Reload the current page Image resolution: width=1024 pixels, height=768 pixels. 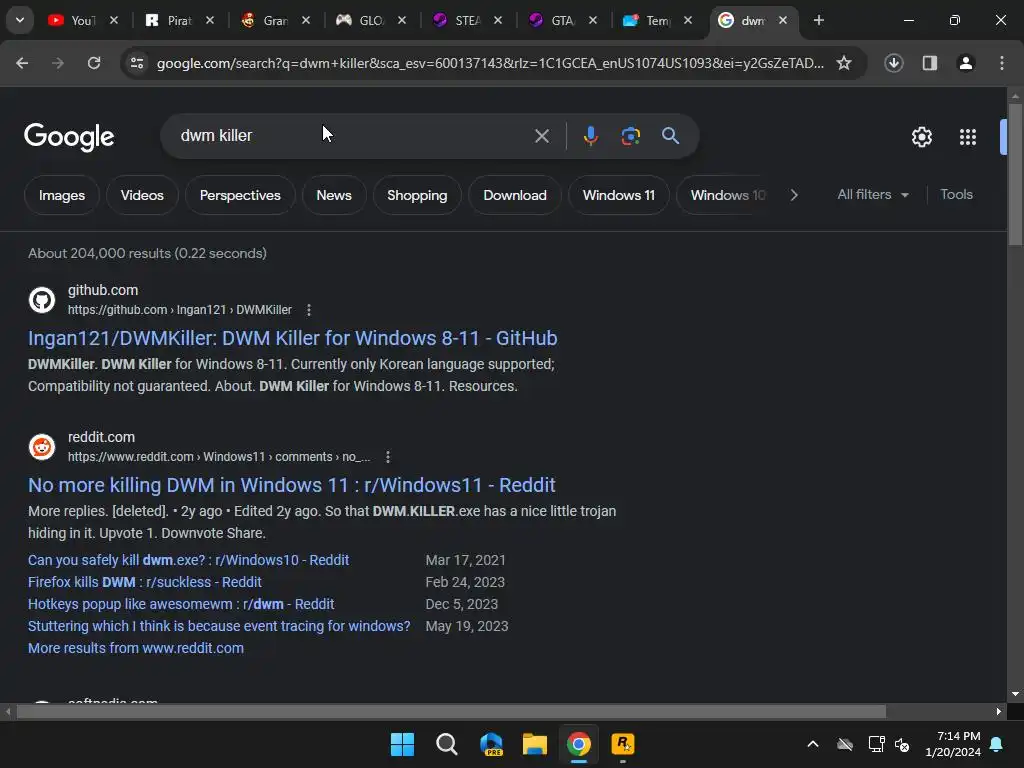tap(94, 63)
